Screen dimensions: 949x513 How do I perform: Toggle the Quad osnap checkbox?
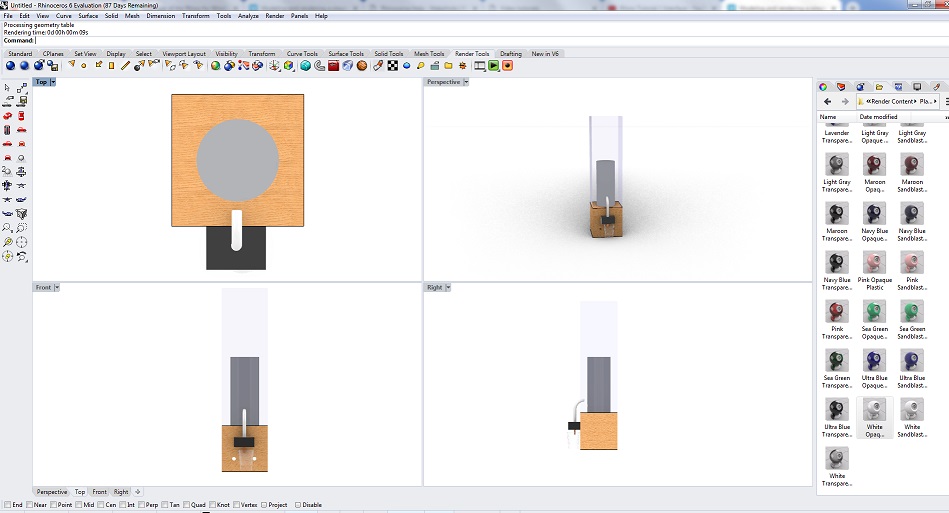tap(187, 505)
